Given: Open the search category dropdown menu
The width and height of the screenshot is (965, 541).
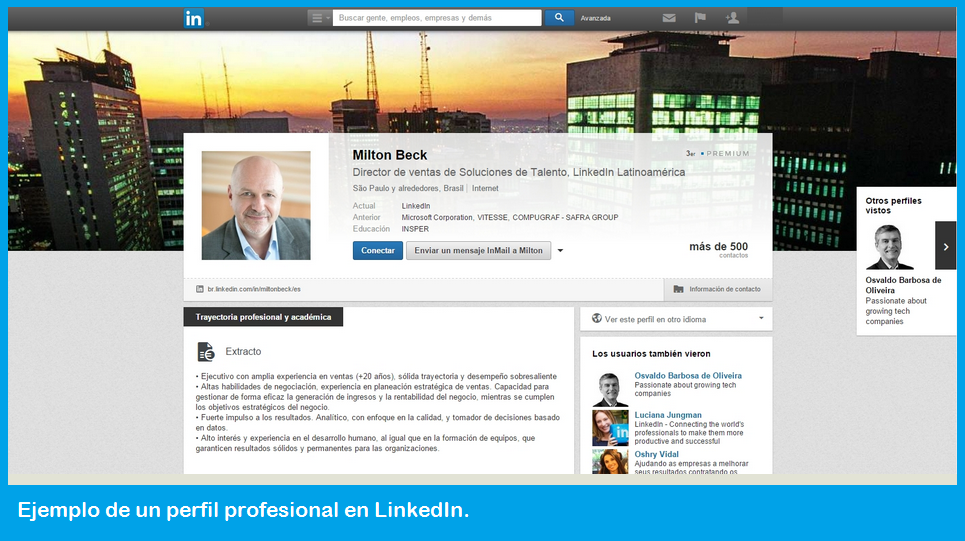Looking at the screenshot, I should tap(319, 18).
